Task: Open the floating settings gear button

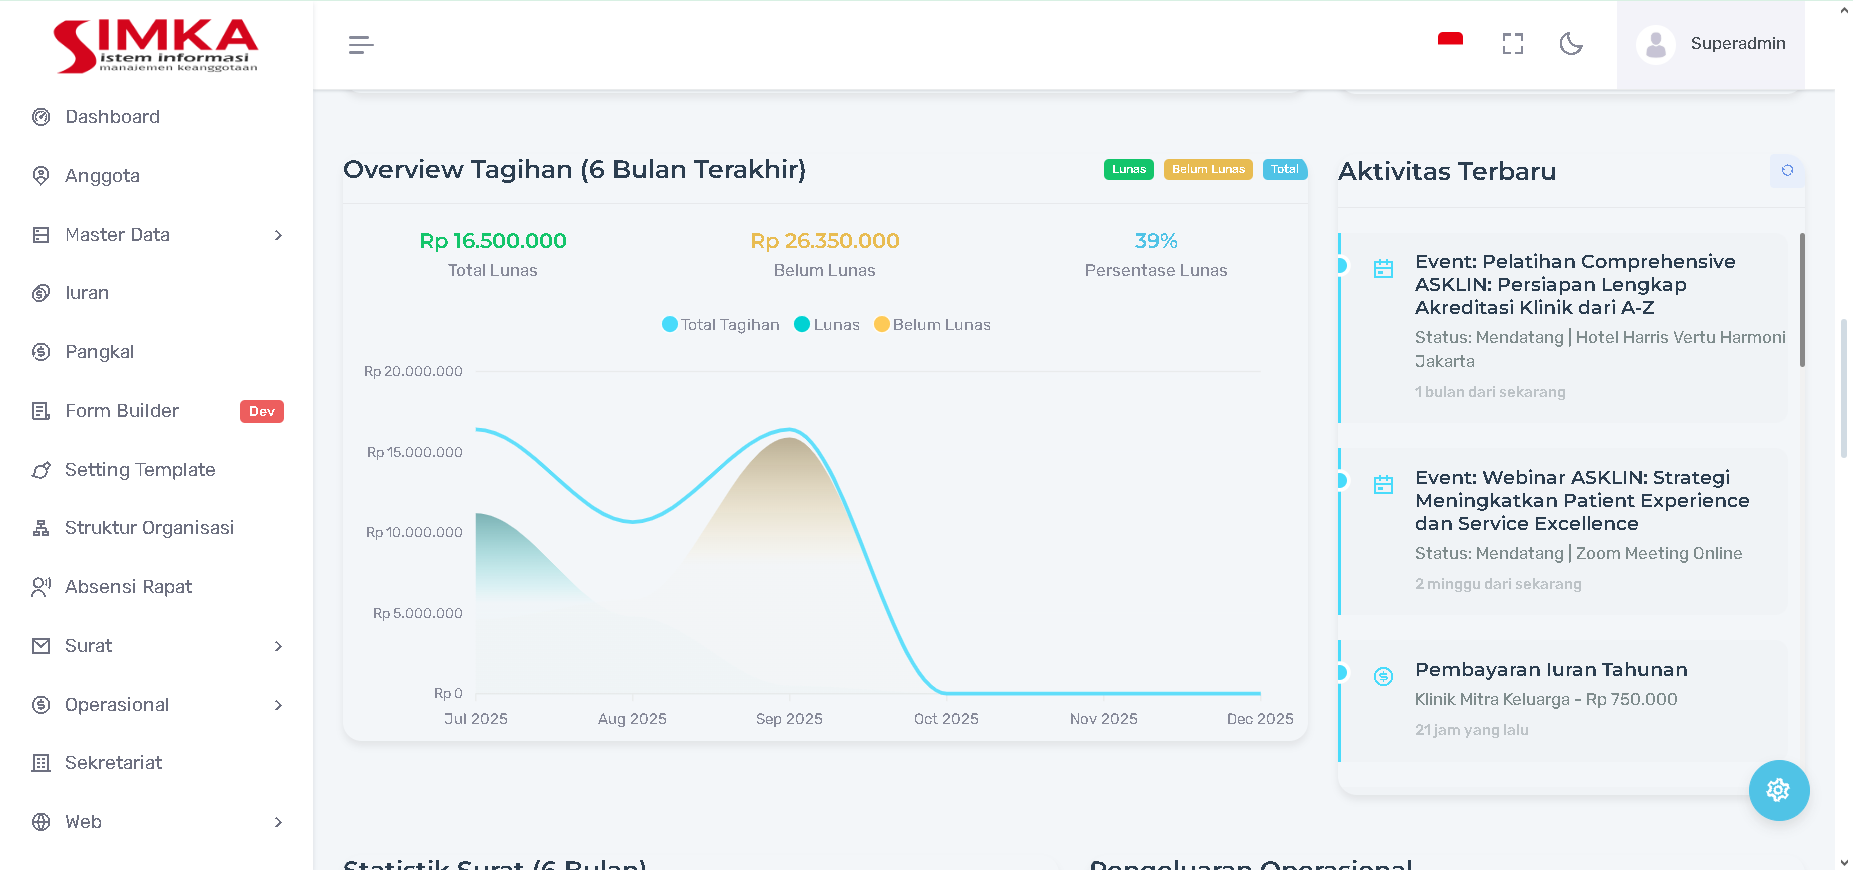Action: [1778, 790]
